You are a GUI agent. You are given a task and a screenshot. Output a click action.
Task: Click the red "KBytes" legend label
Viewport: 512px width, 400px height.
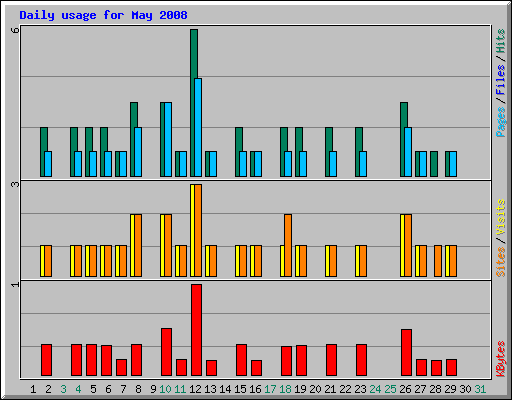pos(500,358)
